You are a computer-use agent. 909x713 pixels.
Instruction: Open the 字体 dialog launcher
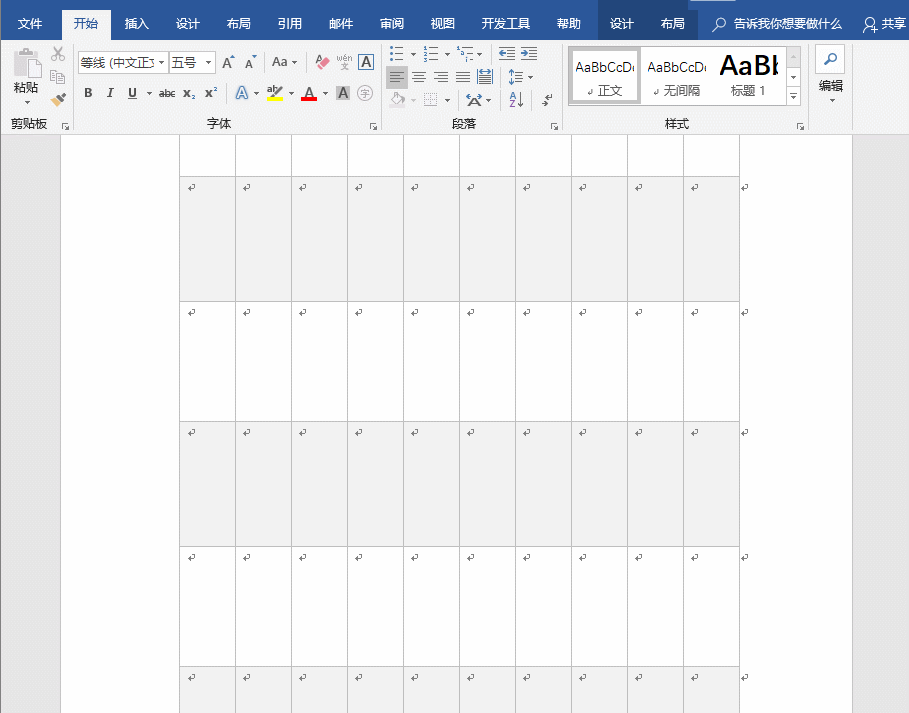[373, 126]
